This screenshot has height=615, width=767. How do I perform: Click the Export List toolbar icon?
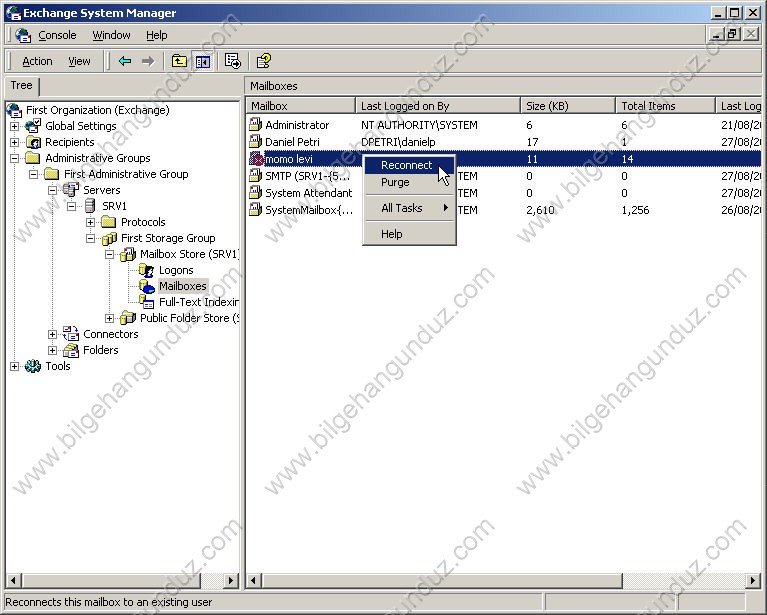(x=233, y=61)
